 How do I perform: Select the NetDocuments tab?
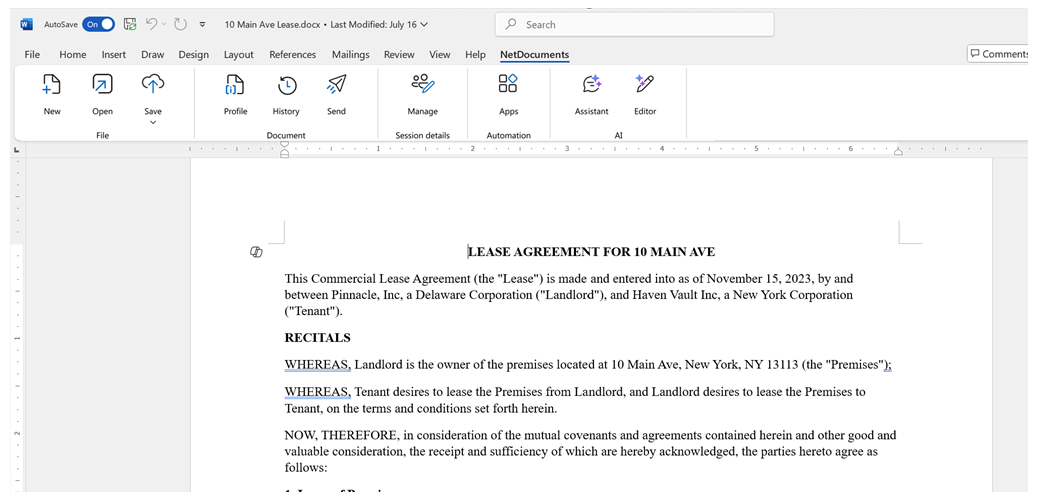click(534, 55)
